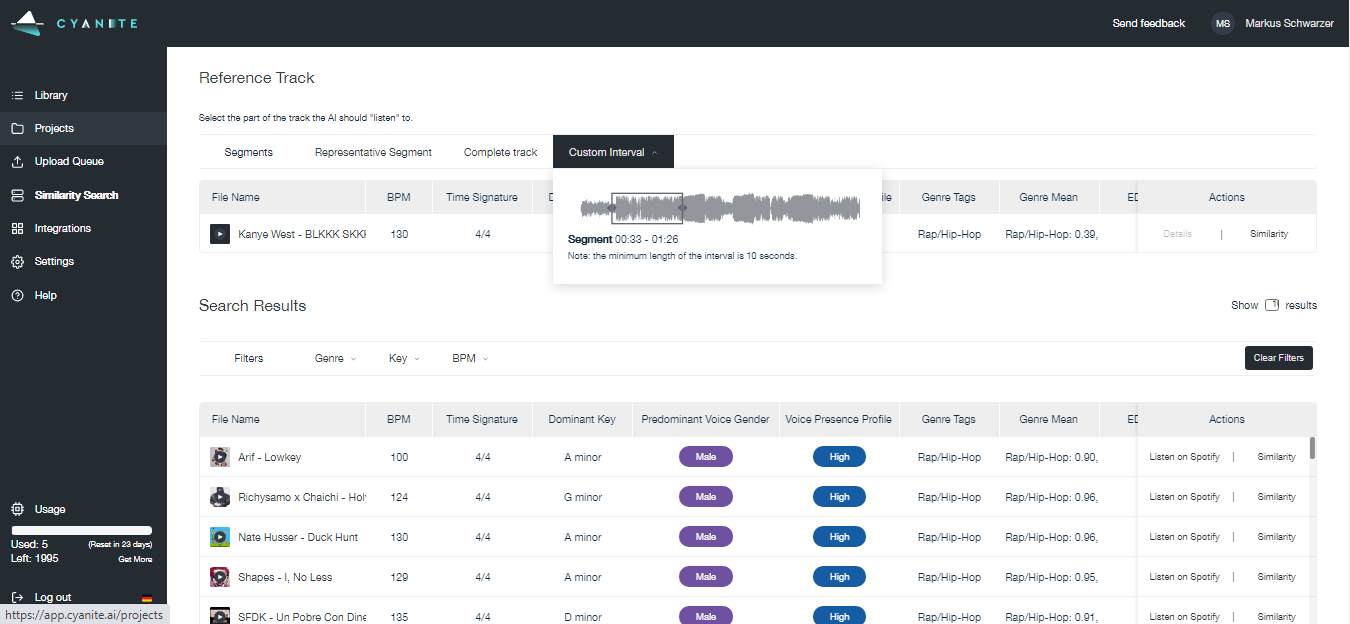This screenshot has height=624, width=1350.
Task: Switch to the Segments tab
Action: (x=248, y=151)
